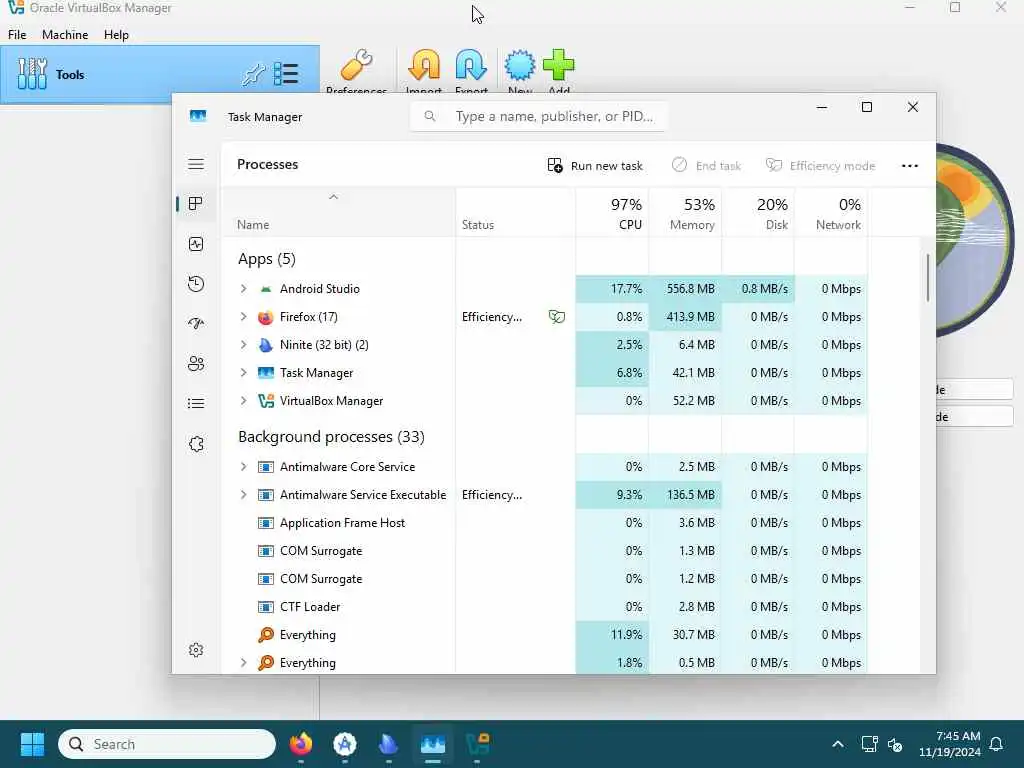Click the End task button

click(x=706, y=166)
